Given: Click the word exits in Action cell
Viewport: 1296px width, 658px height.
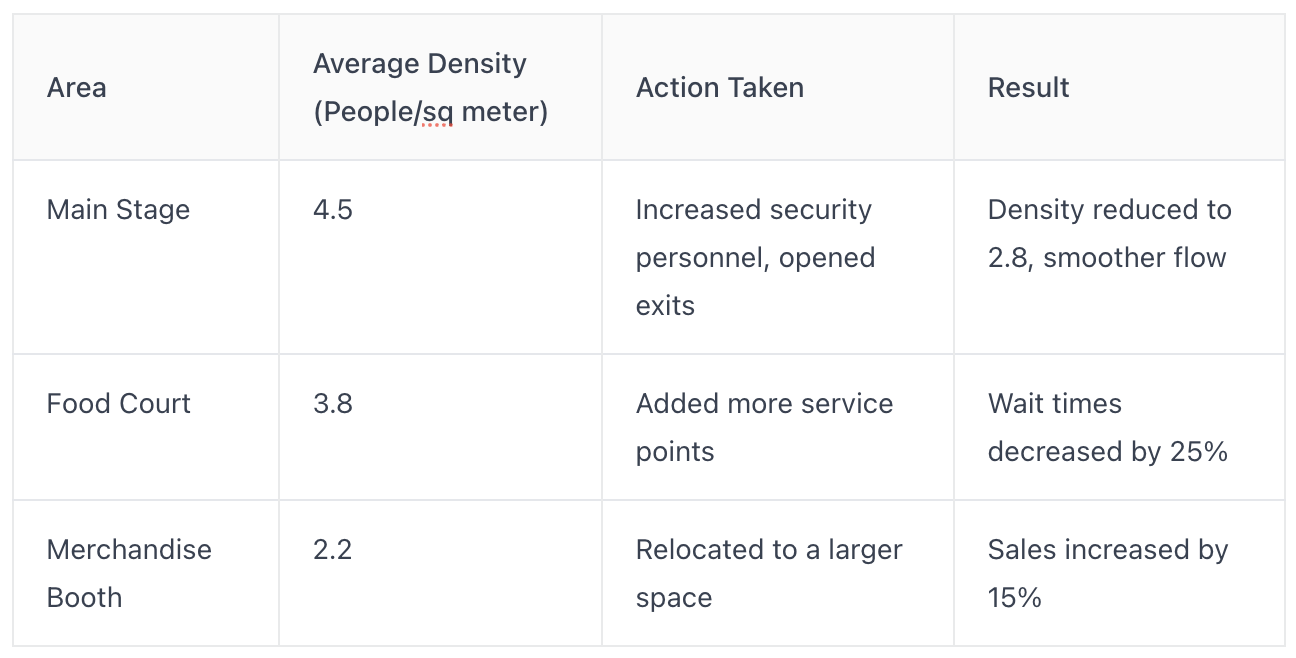Looking at the screenshot, I should [x=665, y=305].
